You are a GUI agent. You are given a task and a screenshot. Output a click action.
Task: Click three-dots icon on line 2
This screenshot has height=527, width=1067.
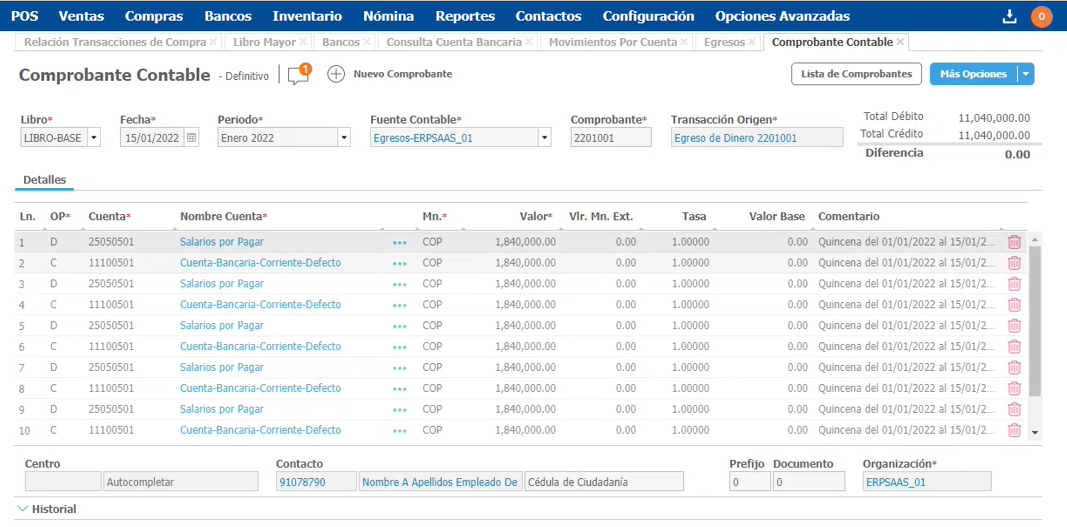point(400,263)
